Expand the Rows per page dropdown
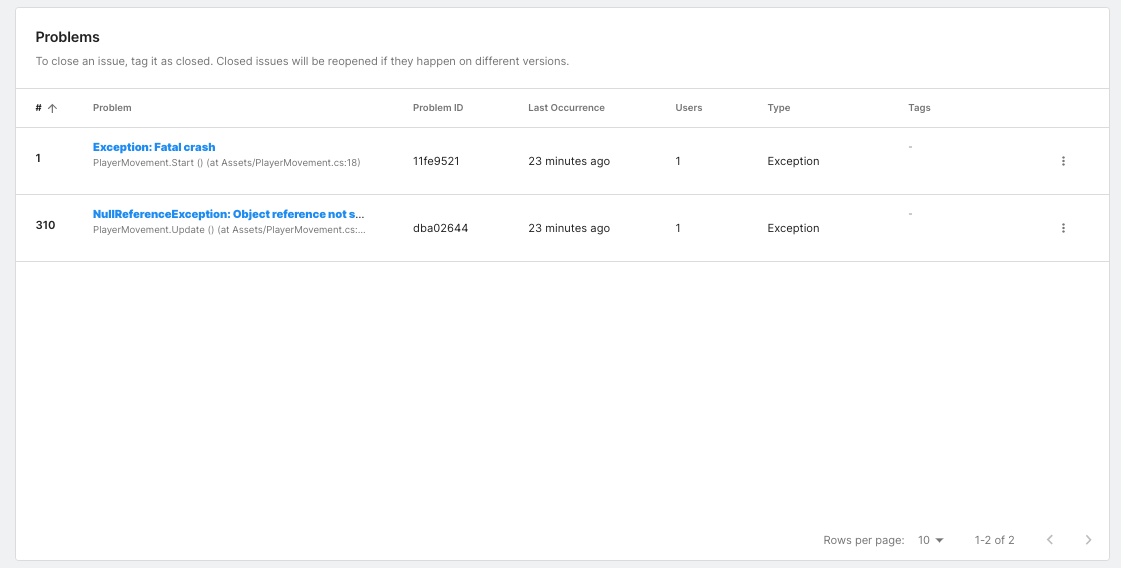The image size is (1121, 568). click(x=930, y=540)
